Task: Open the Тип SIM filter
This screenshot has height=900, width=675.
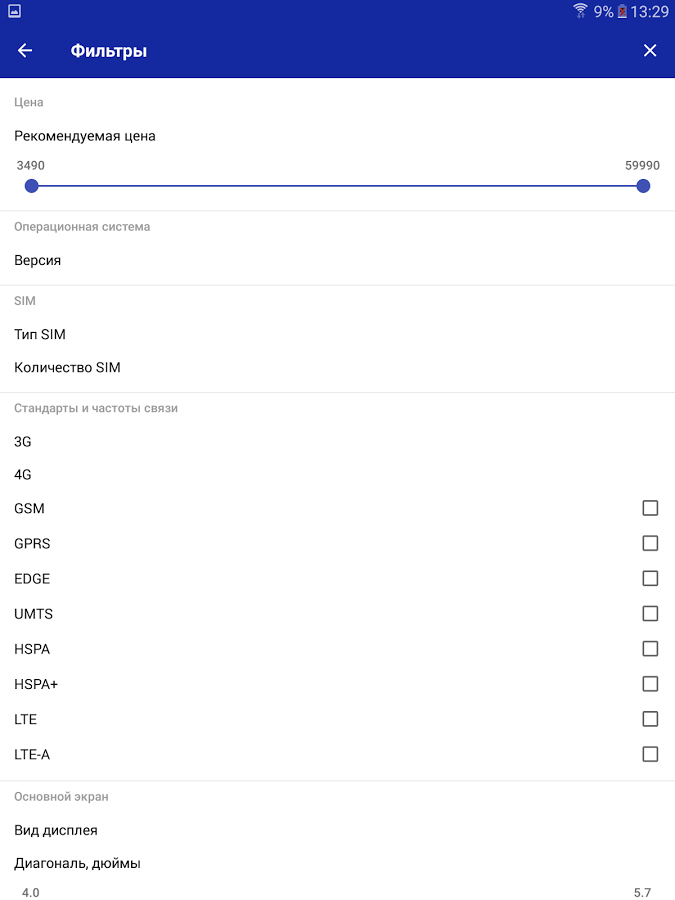Action: pyautogui.click(x=338, y=334)
